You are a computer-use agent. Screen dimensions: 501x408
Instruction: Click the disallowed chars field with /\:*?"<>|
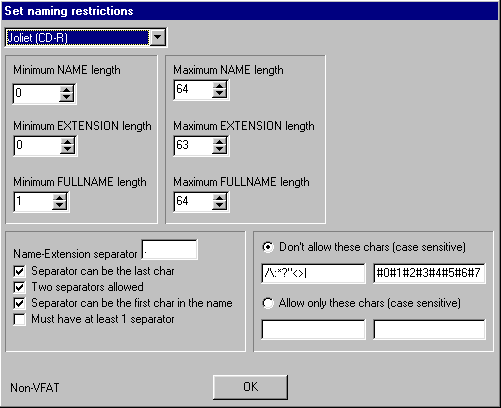(x=313, y=273)
